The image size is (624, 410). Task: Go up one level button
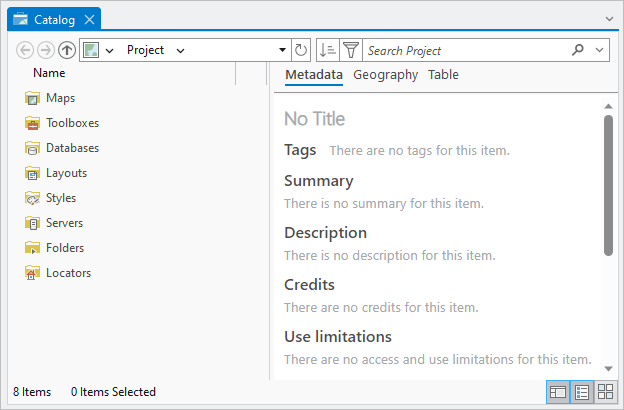[x=67, y=50]
